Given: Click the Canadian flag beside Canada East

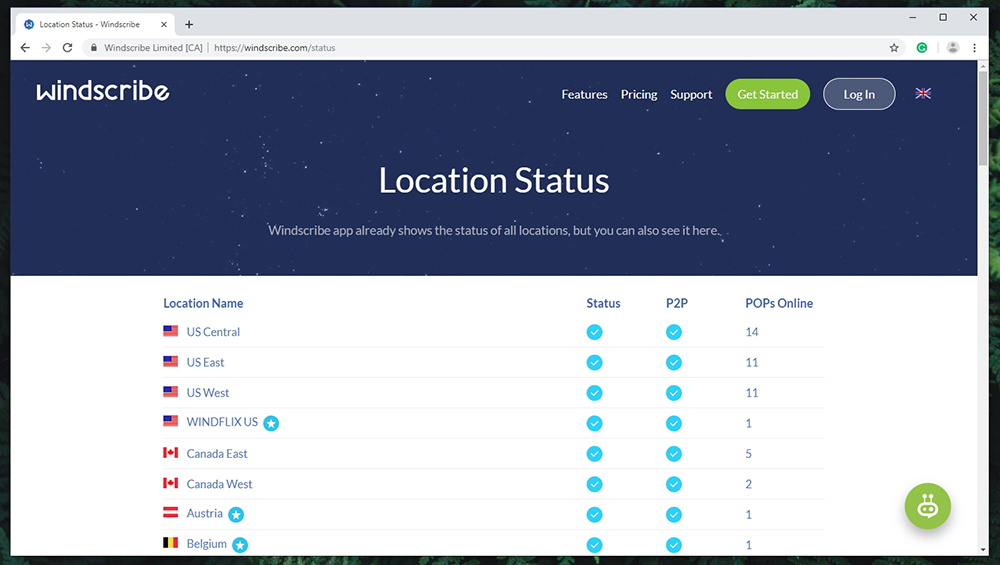Looking at the screenshot, I should click(170, 452).
